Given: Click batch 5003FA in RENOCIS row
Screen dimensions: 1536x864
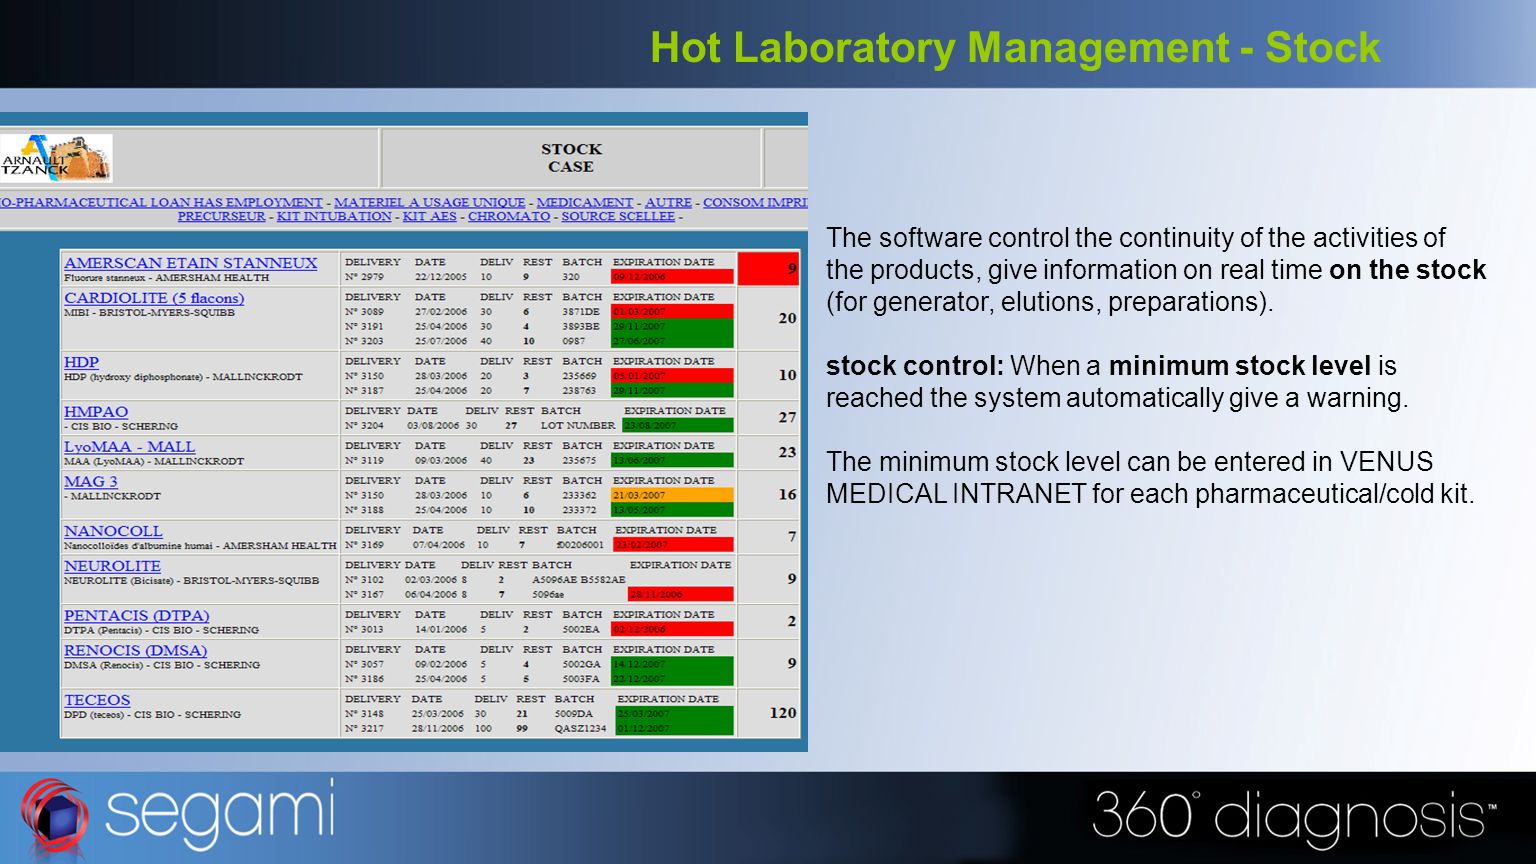Looking at the screenshot, I should (x=581, y=679).
